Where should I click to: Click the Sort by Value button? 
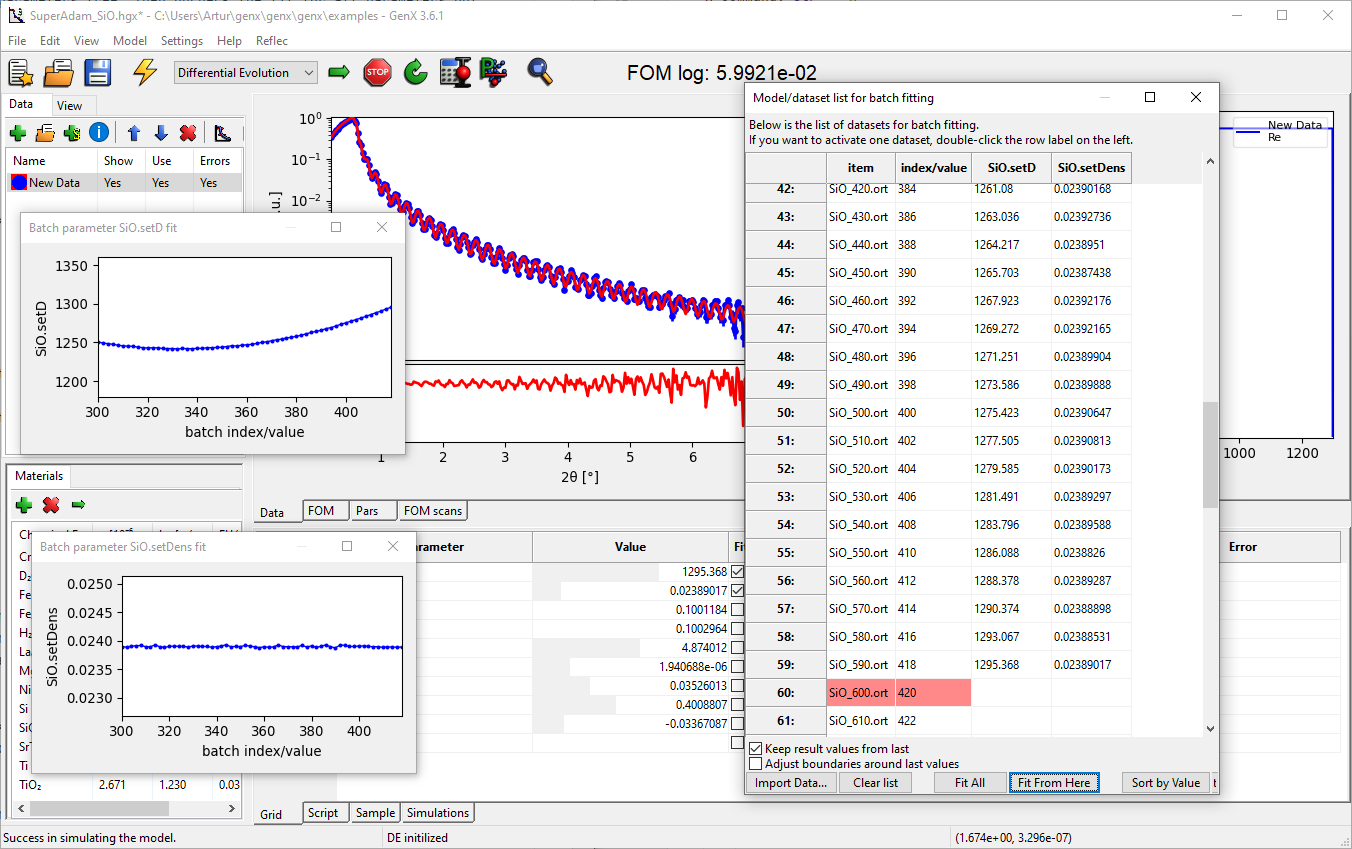click(x=1166, y=783)
